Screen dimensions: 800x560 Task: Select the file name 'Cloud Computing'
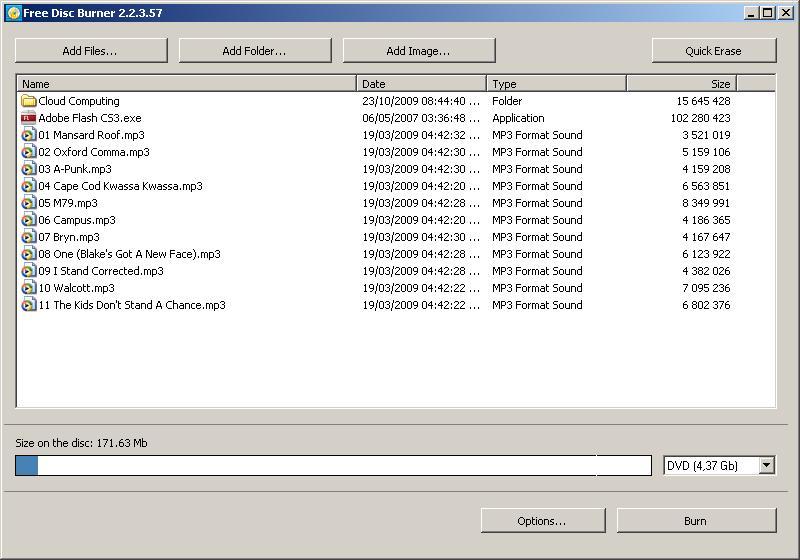tap(79, 101)
